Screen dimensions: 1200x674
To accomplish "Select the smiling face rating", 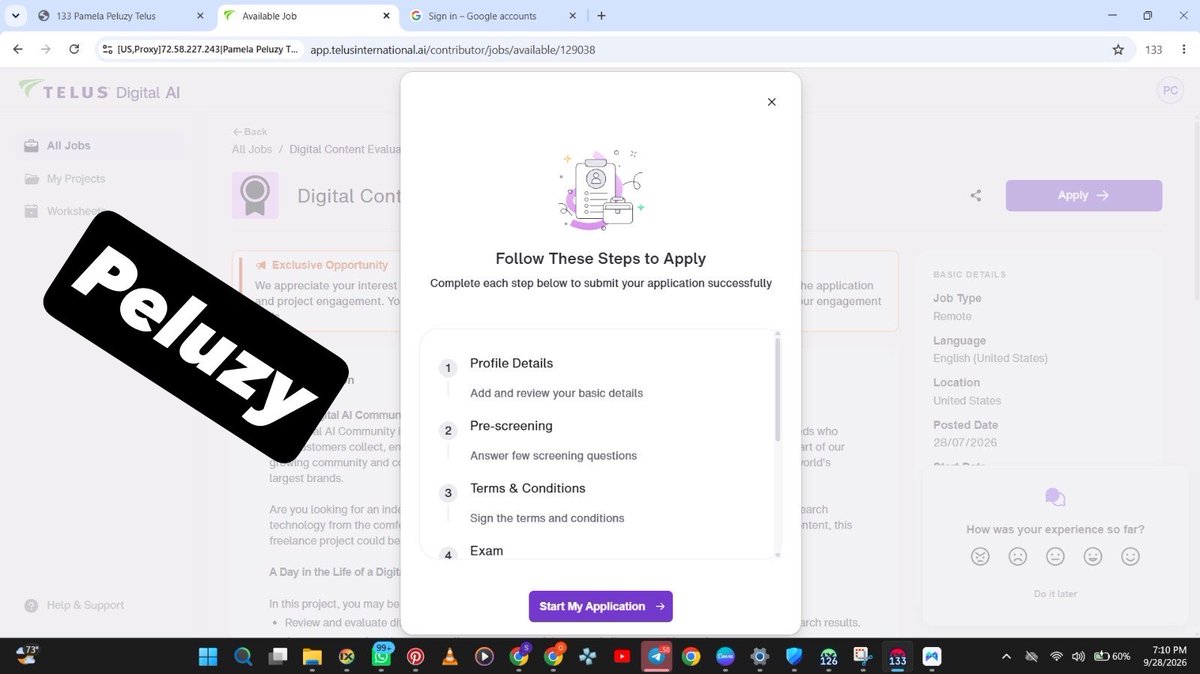I will 1093,557.
